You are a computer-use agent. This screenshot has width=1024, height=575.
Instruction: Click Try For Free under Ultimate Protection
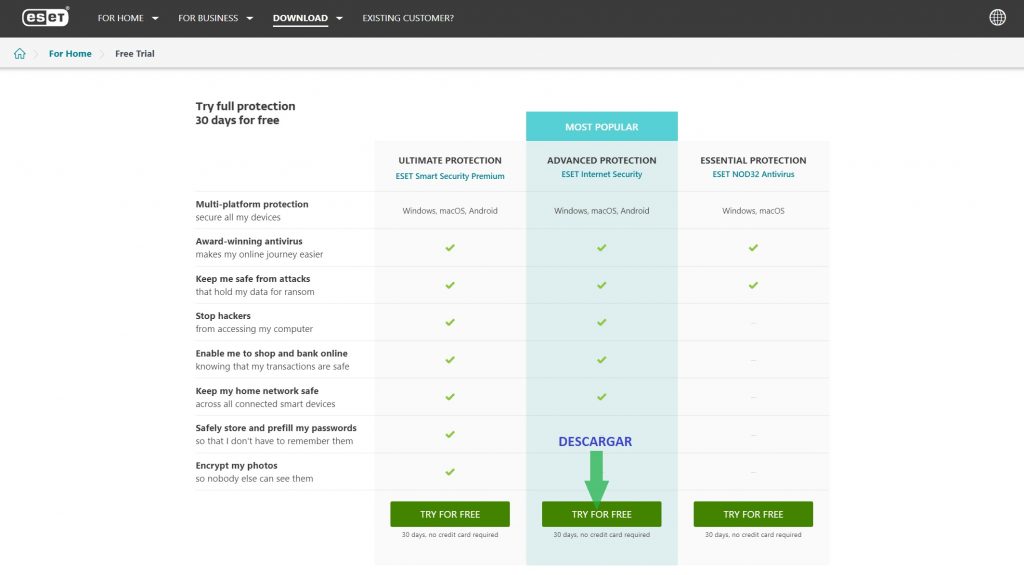click(x=450, y=514)
